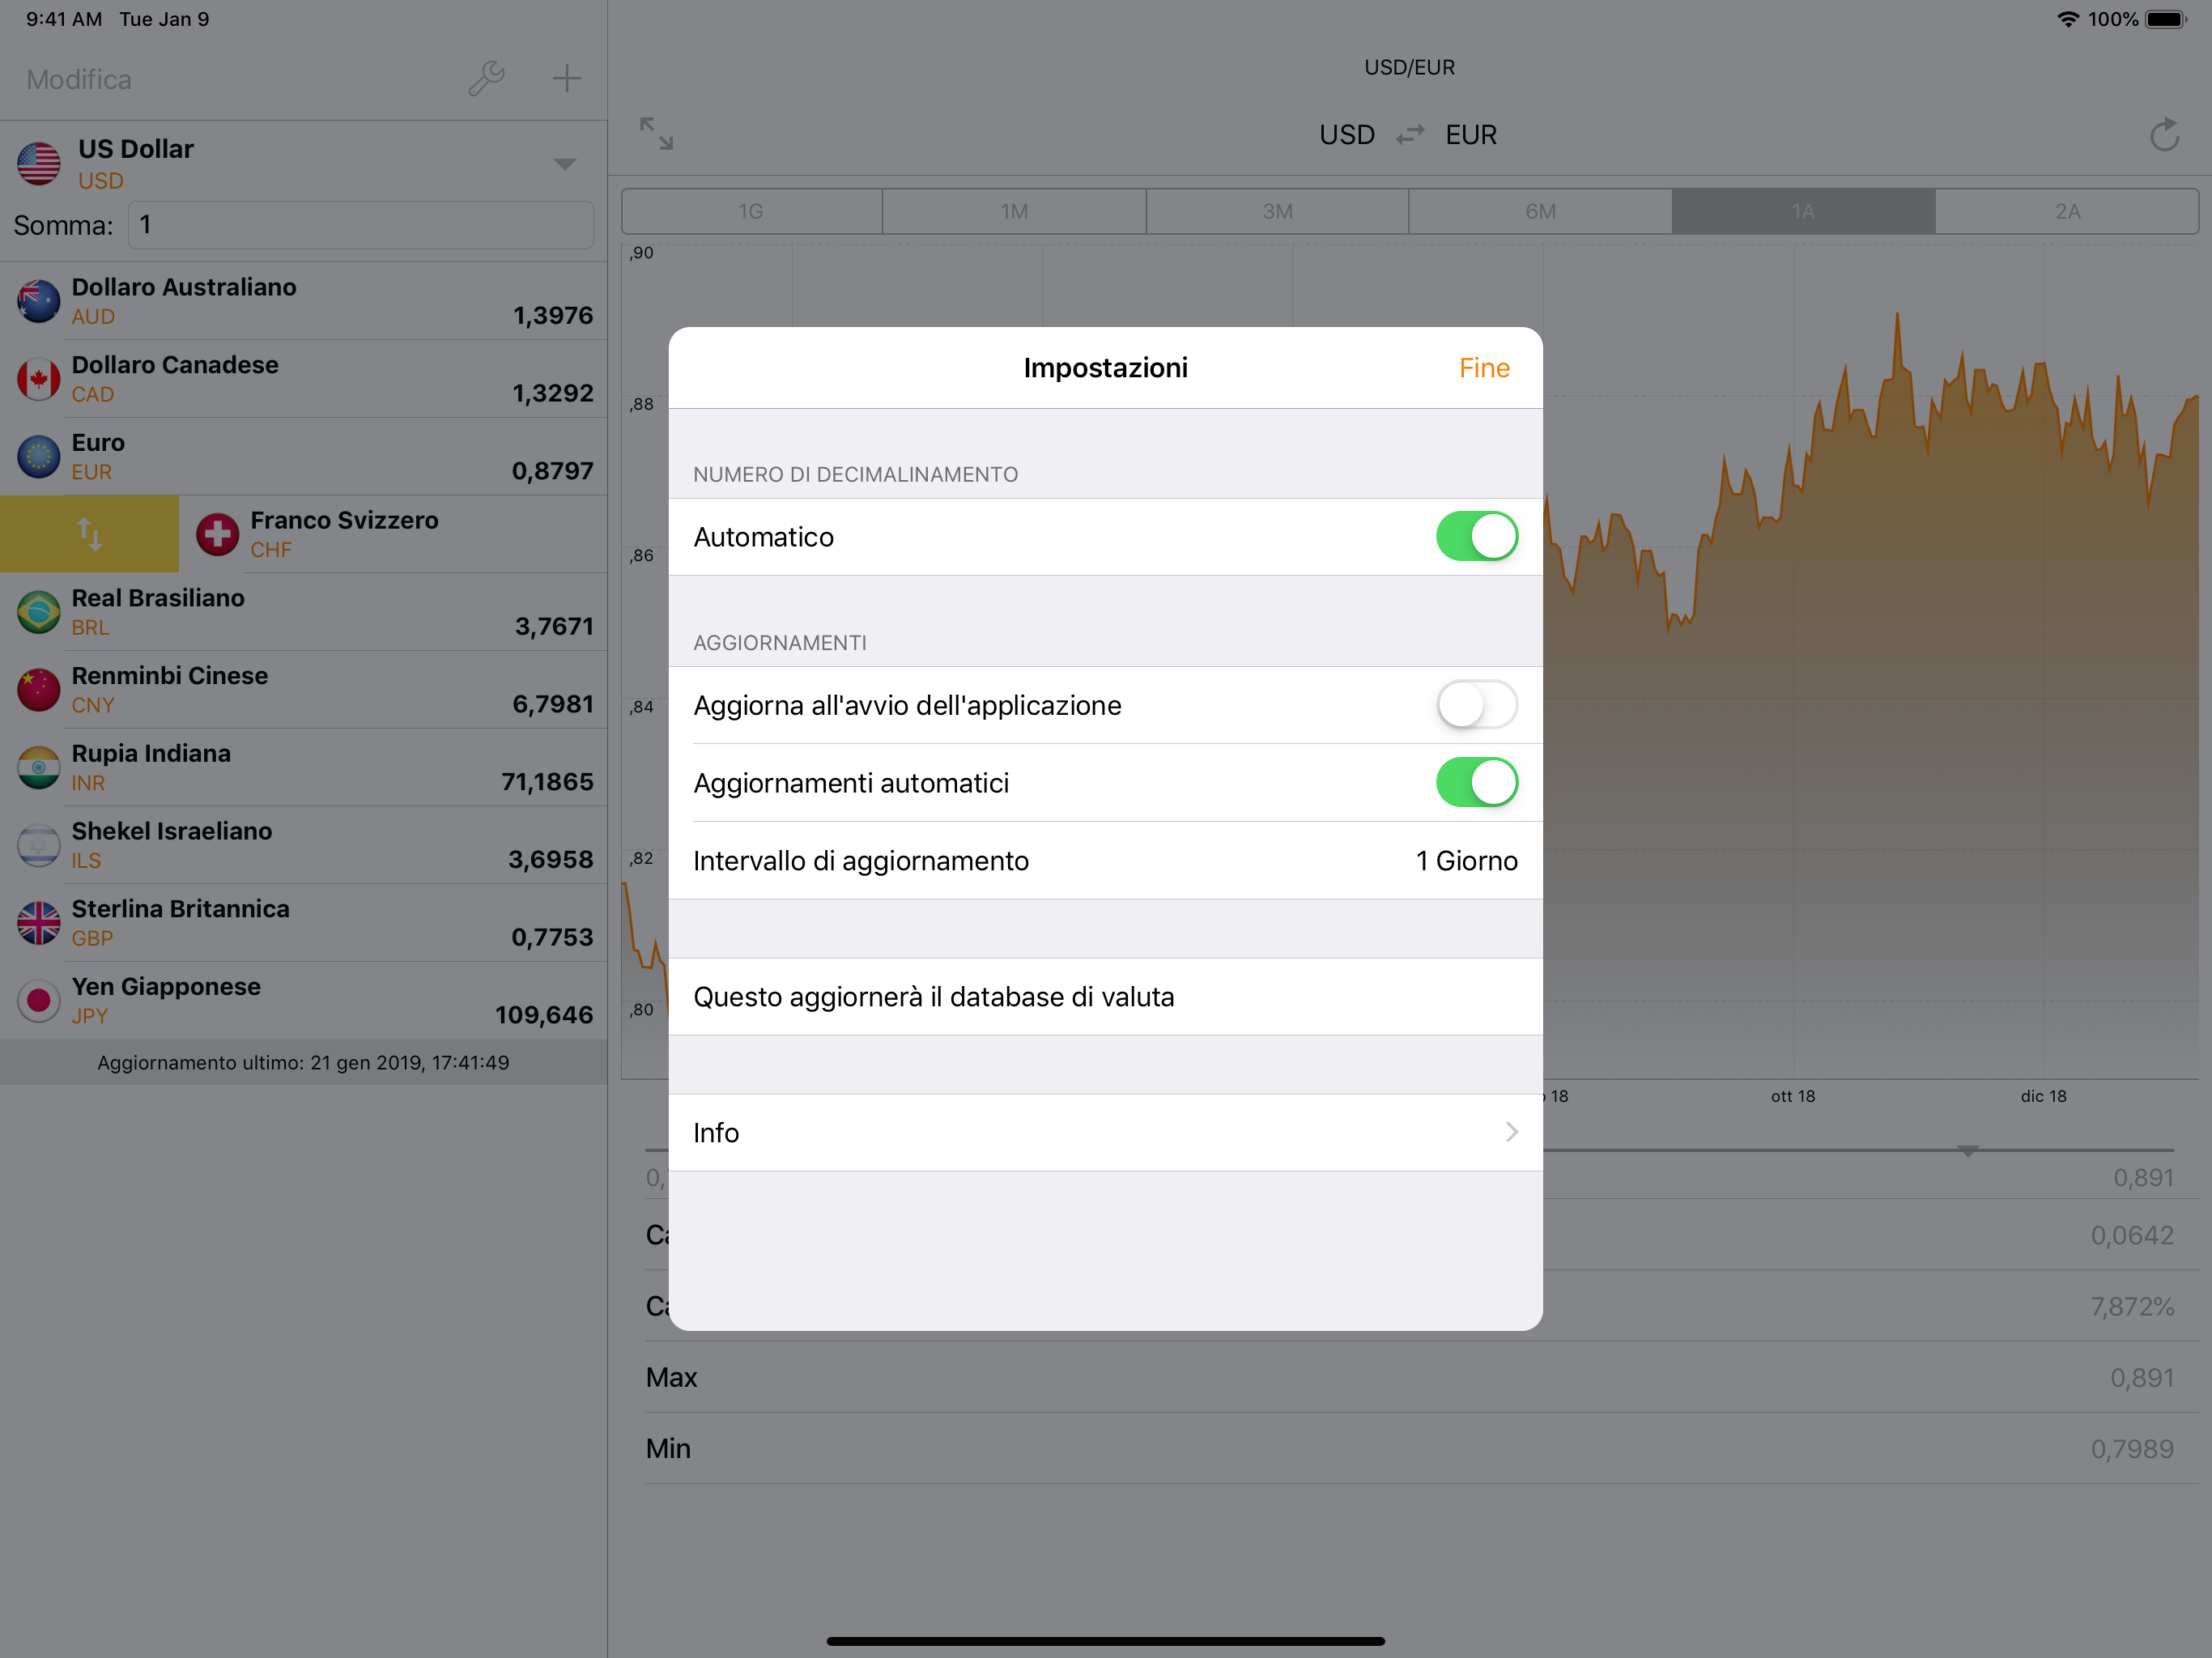Tap the US Dollar flag icon
2212x1658 pixels.
39,163
